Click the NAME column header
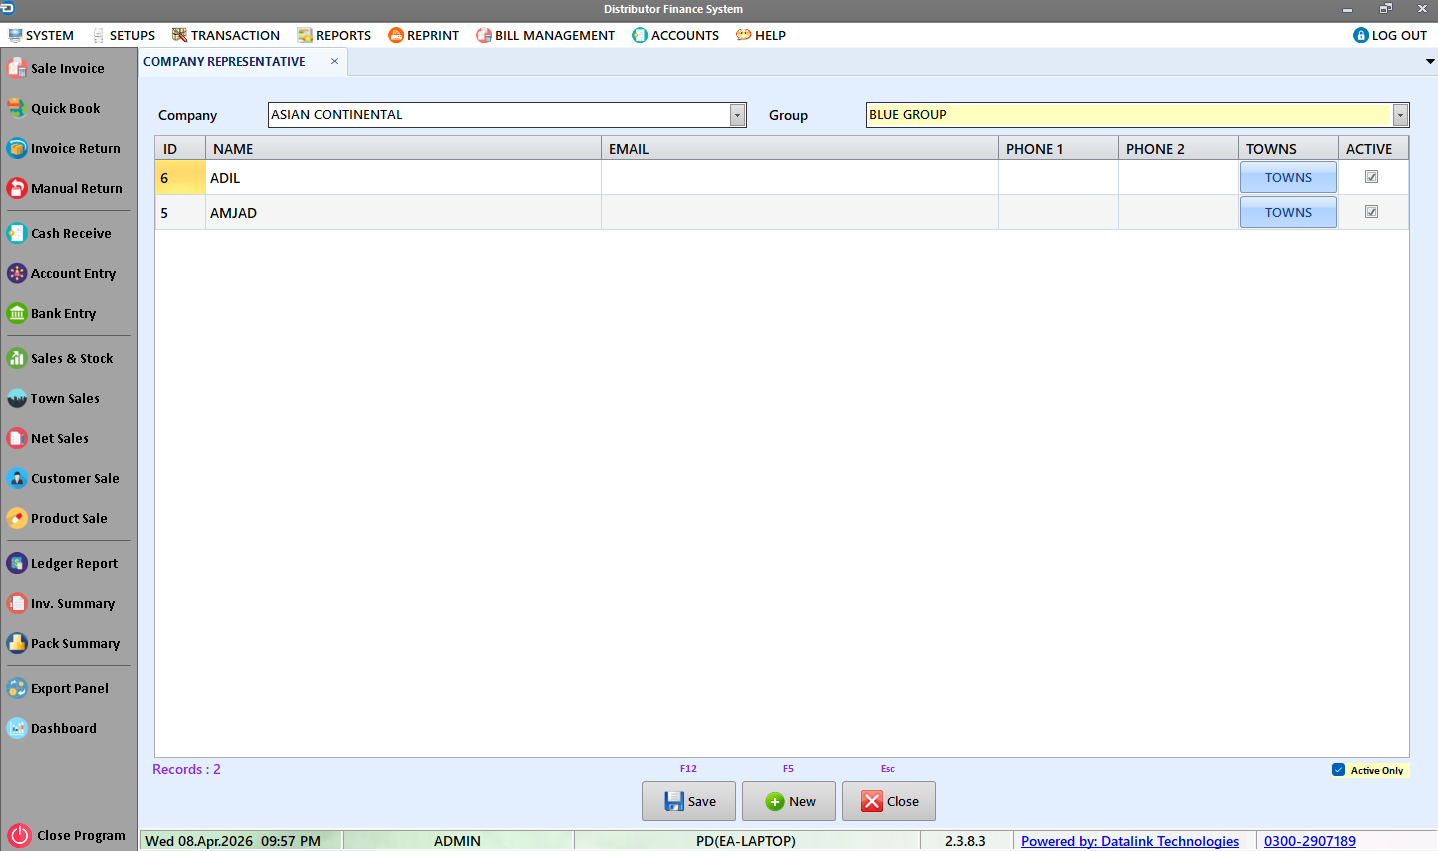The image size is (1438, 851). tap(403, 149)
